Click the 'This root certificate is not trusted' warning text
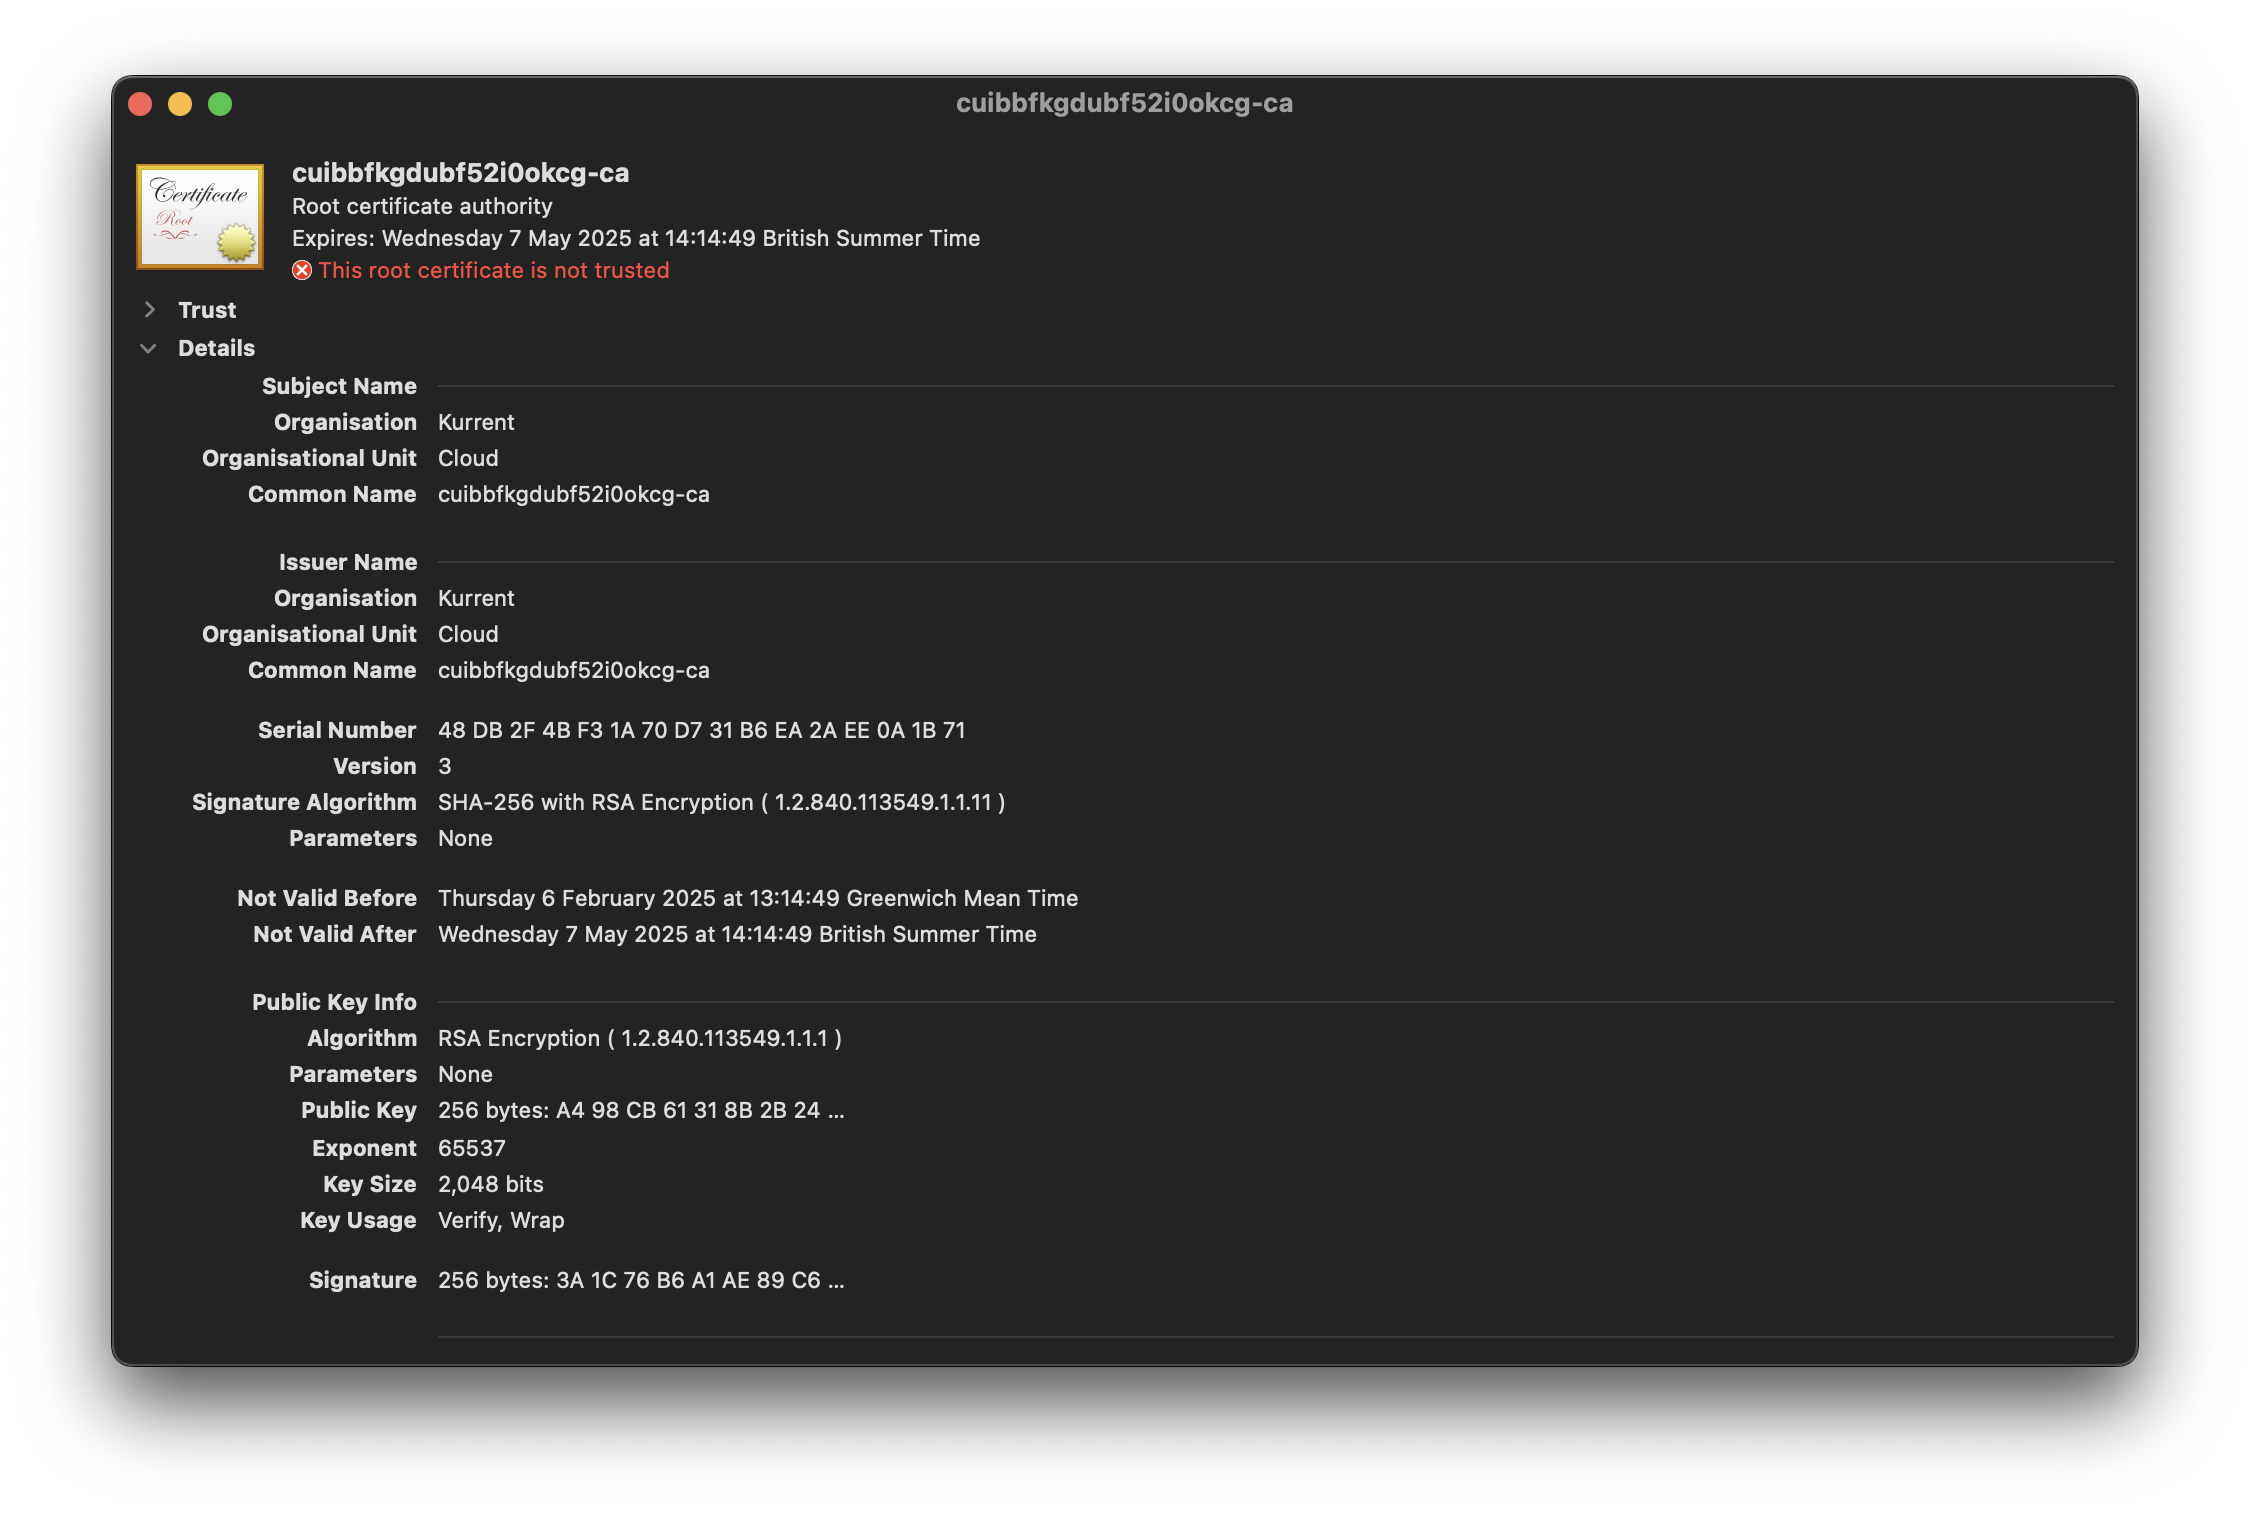Viewport: 2250px width, 1514px height. [x=494, y=270]
